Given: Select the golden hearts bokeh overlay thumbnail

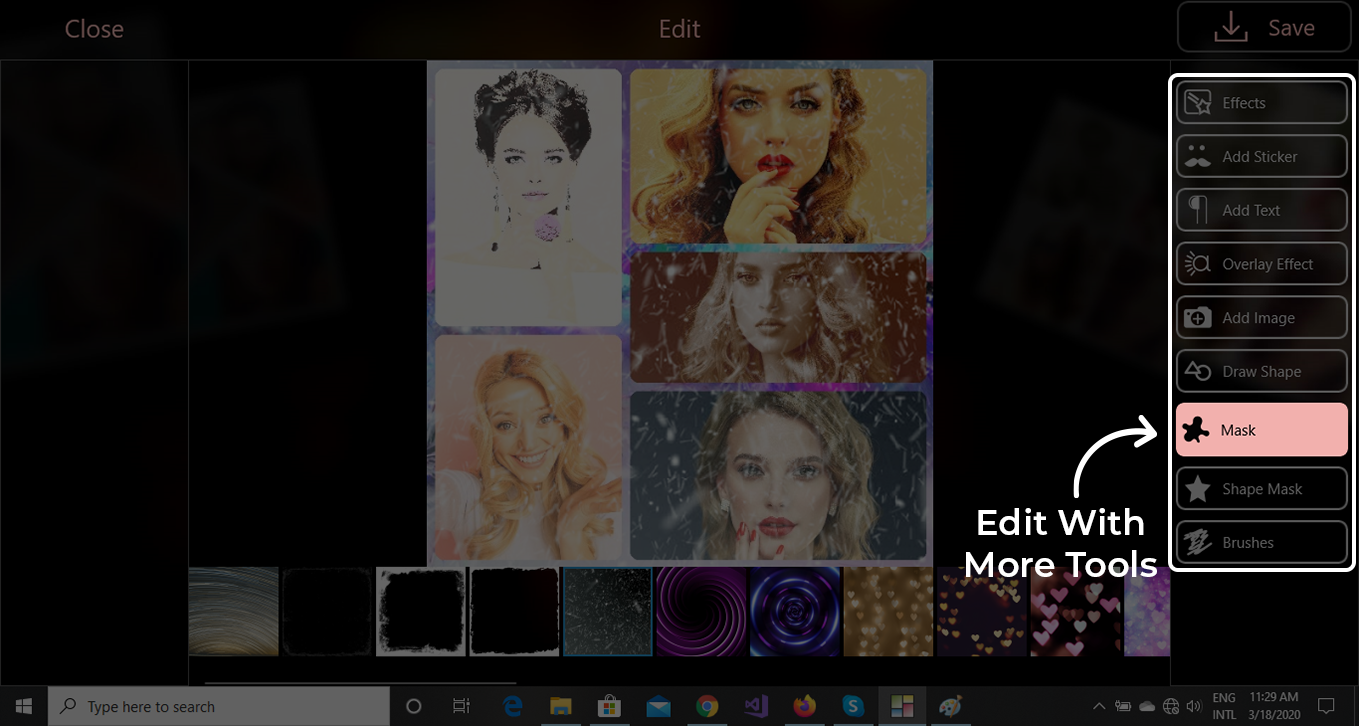Looking at the screenshot, I should click(889, 612).
